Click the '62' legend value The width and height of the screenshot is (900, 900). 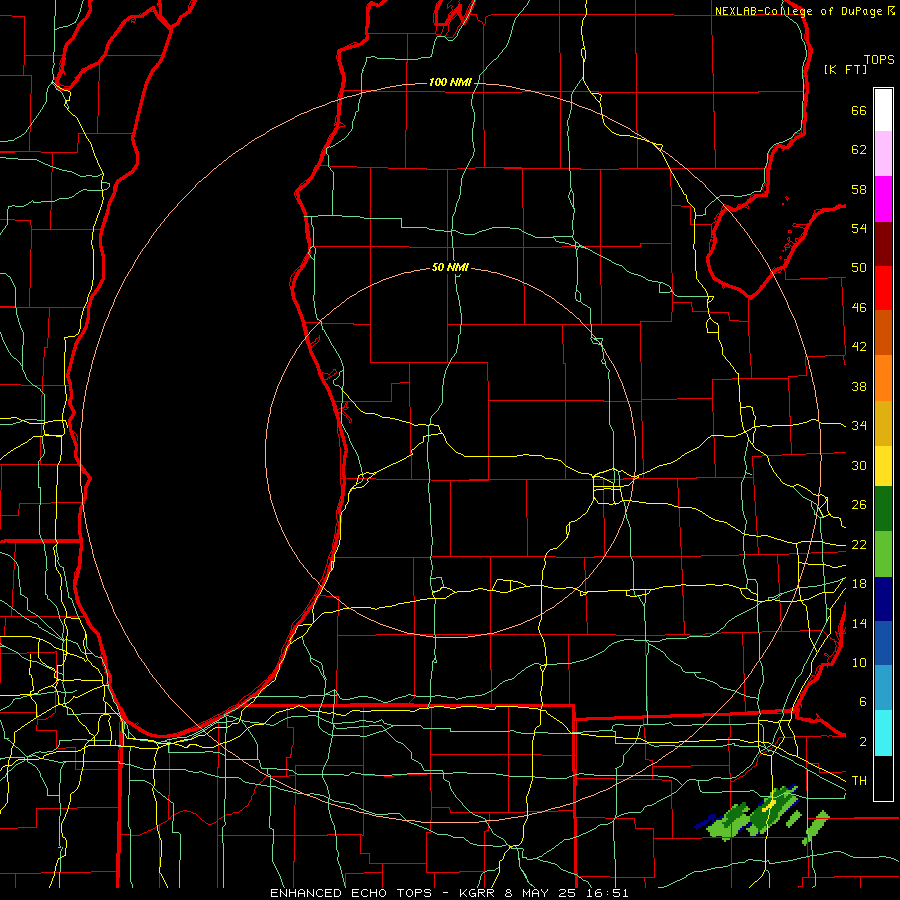[859, 150]
